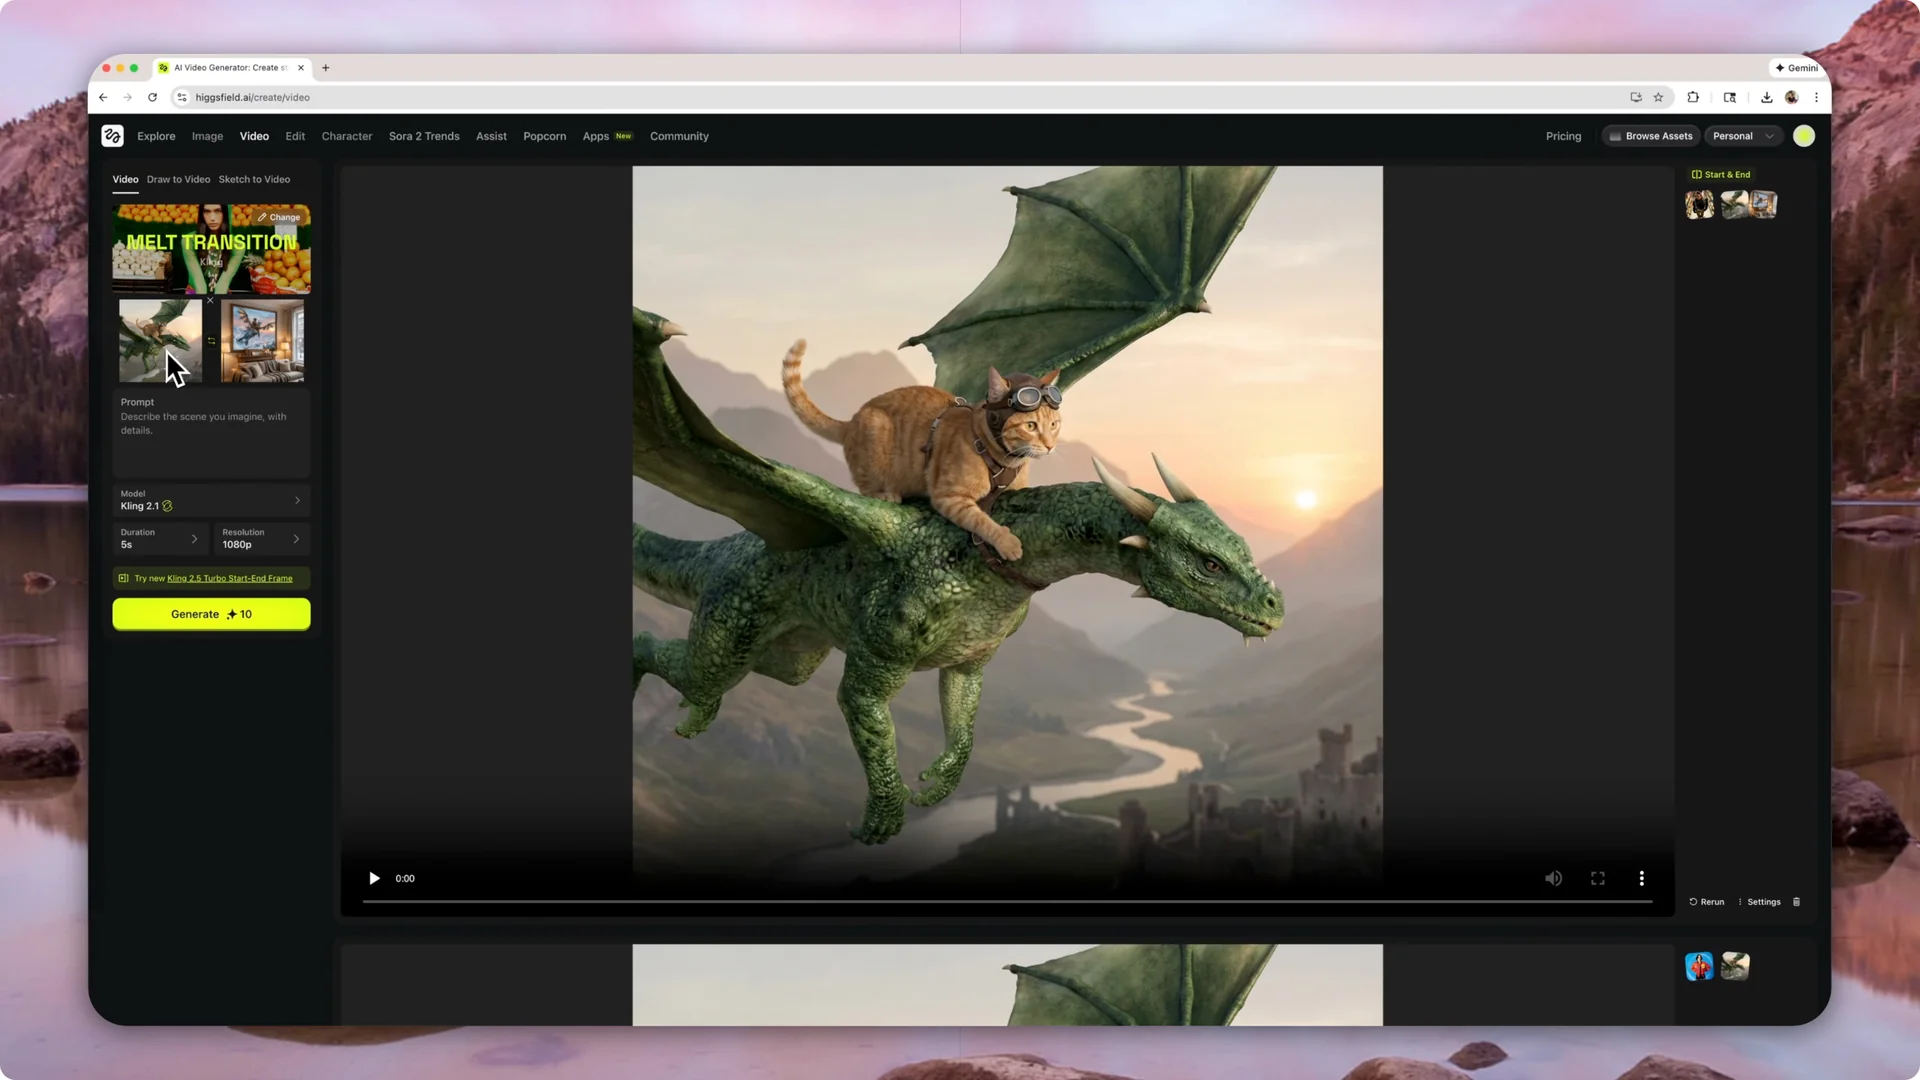The height and width of the screenshot is (1080, 1920).
Task: Delete the generated video with trash icon
Action: [1796, 902]
